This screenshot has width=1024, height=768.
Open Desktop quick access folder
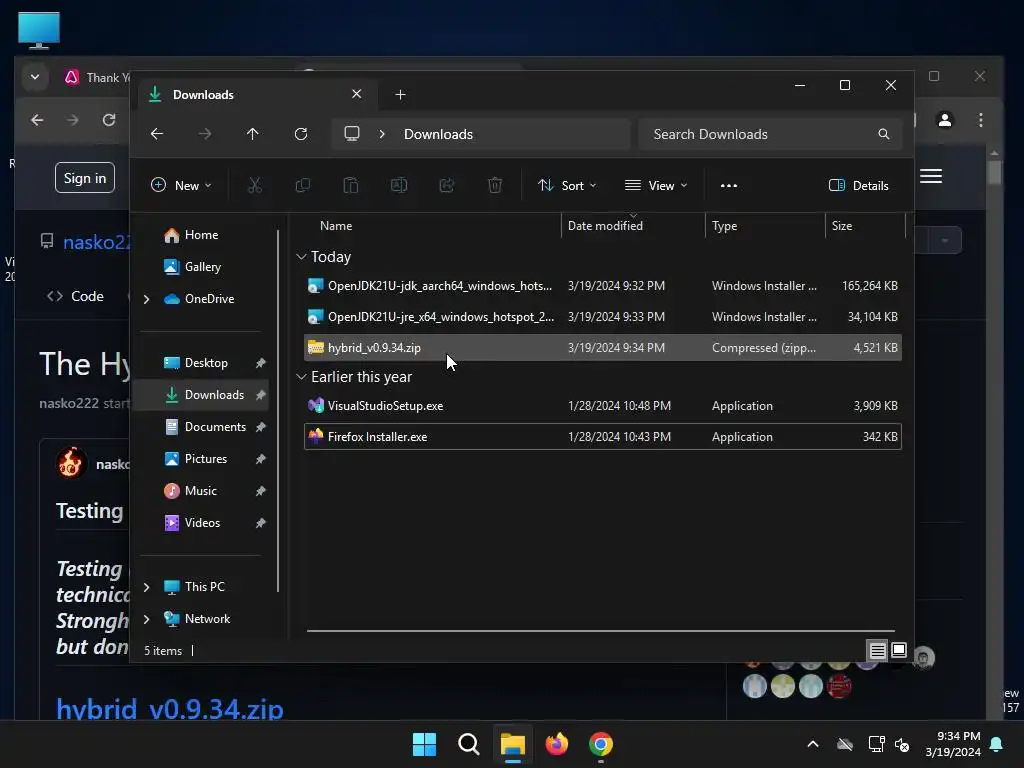click(x=202, y=363)
